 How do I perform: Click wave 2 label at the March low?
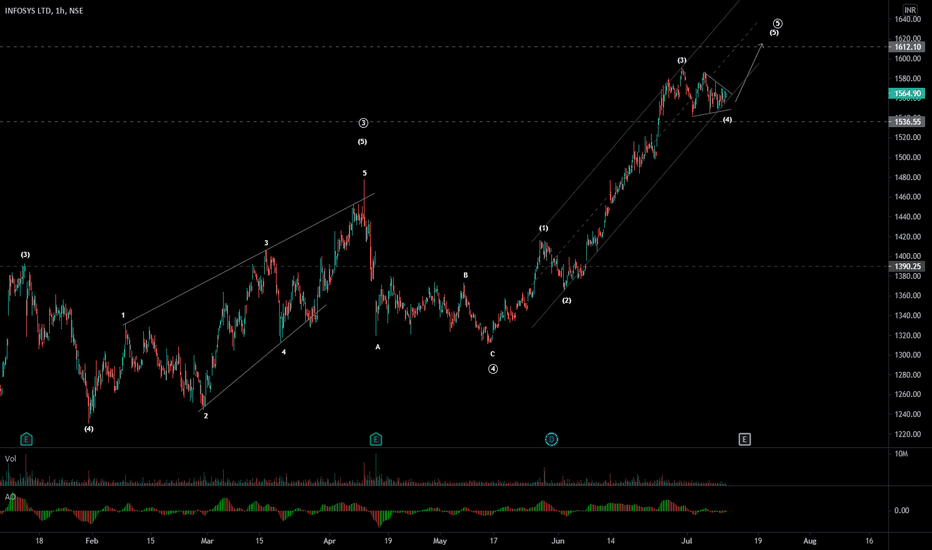click(206, 416)
